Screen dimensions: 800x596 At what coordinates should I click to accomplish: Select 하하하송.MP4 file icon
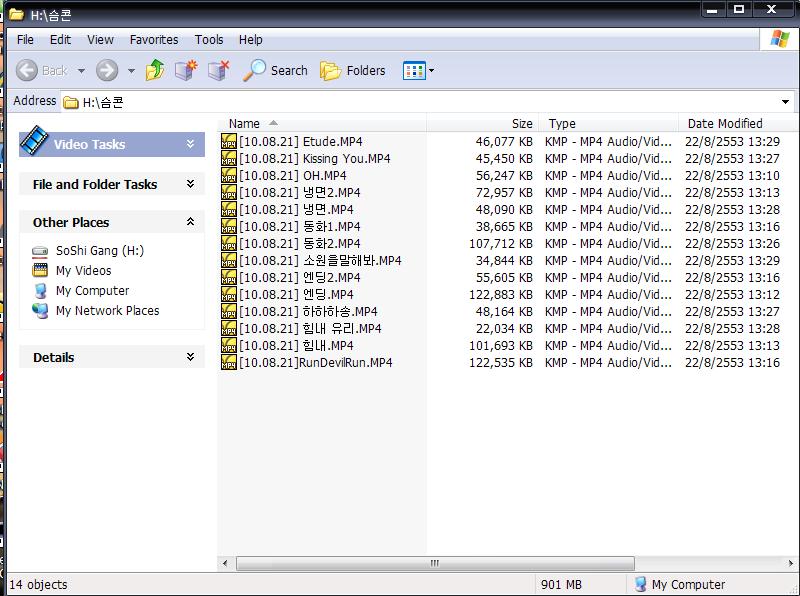coord(229,311)
